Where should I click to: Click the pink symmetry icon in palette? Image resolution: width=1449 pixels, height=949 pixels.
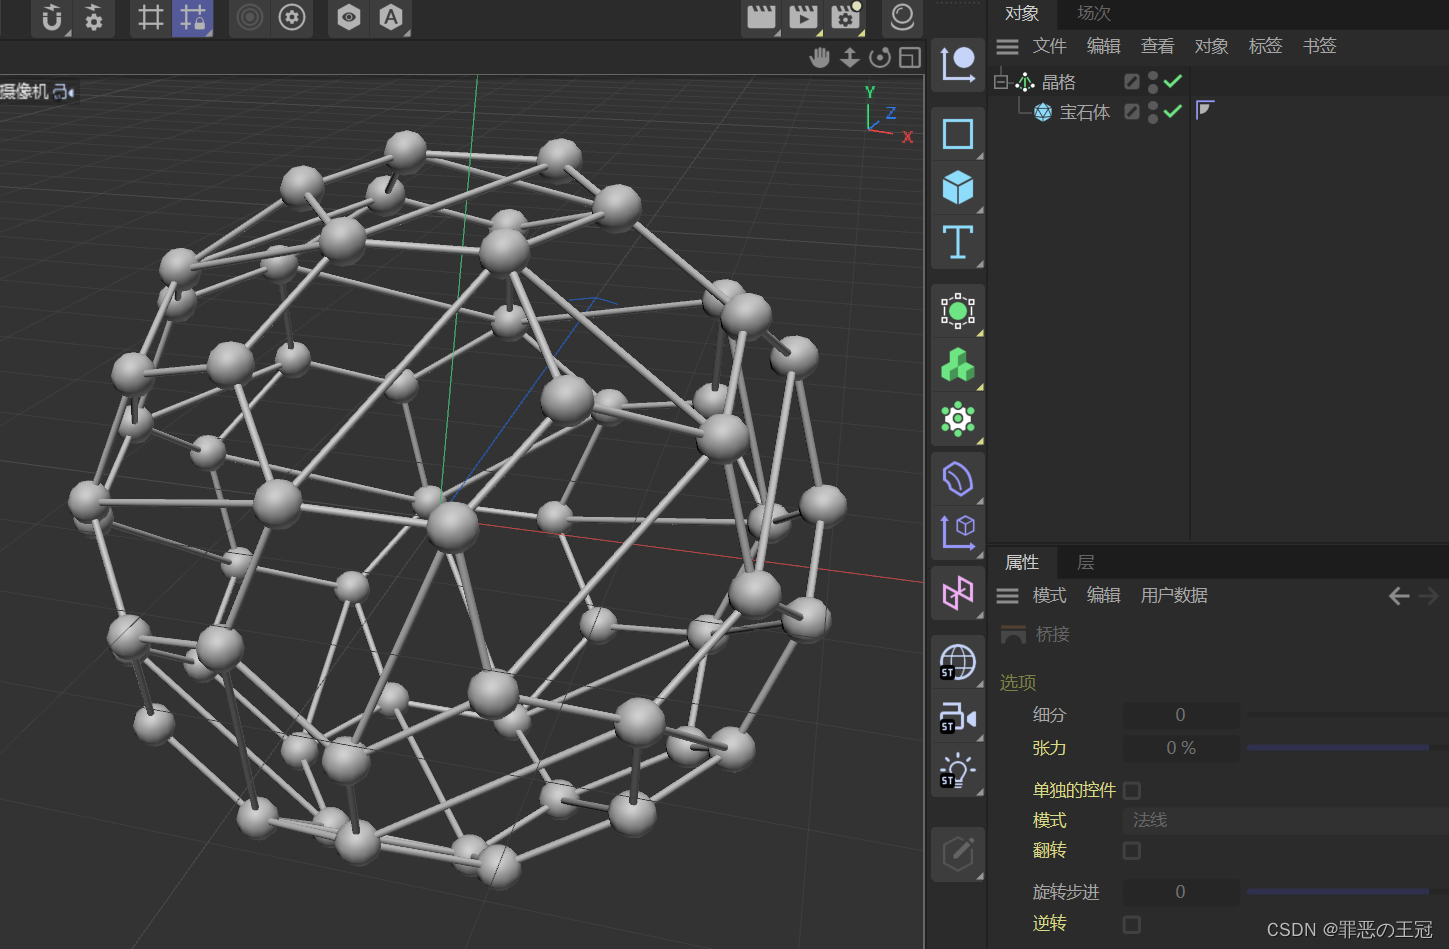[958, 594]
